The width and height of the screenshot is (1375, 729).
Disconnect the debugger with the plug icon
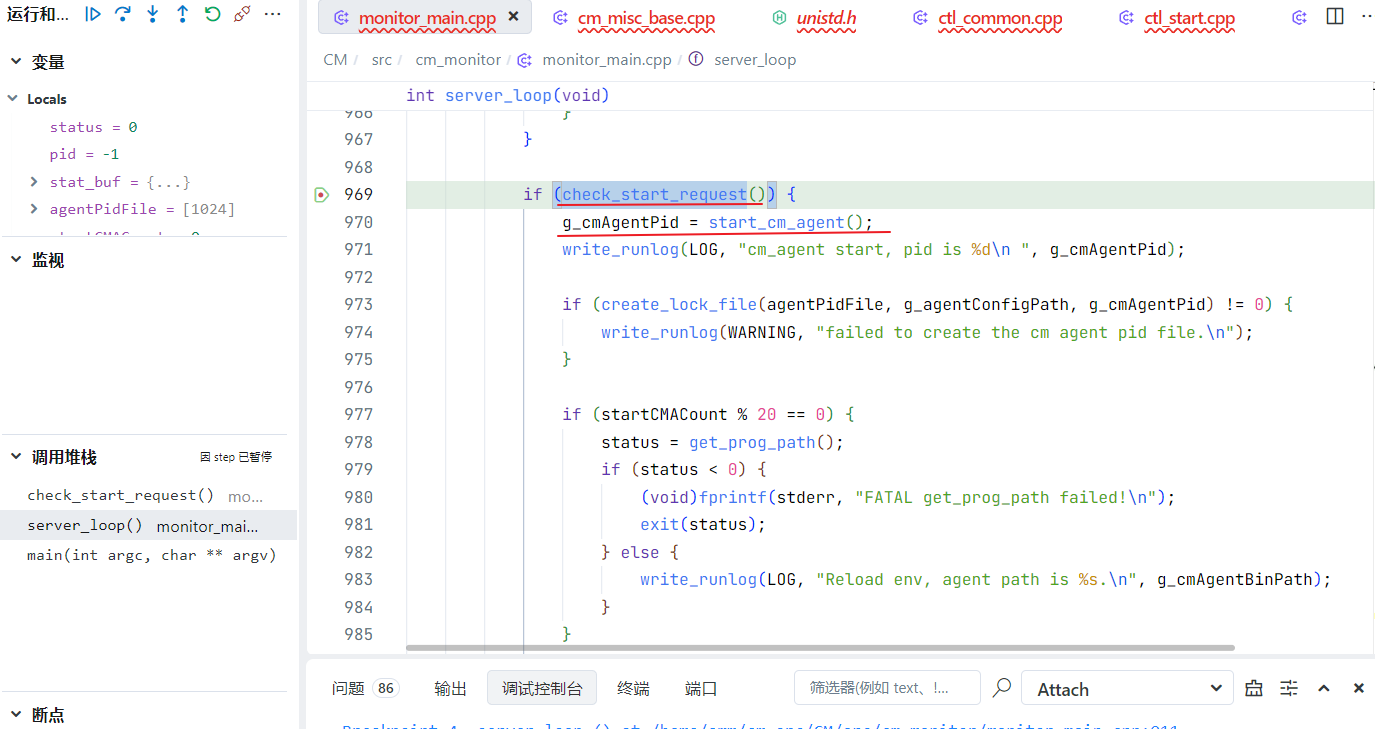pos(242,14)
